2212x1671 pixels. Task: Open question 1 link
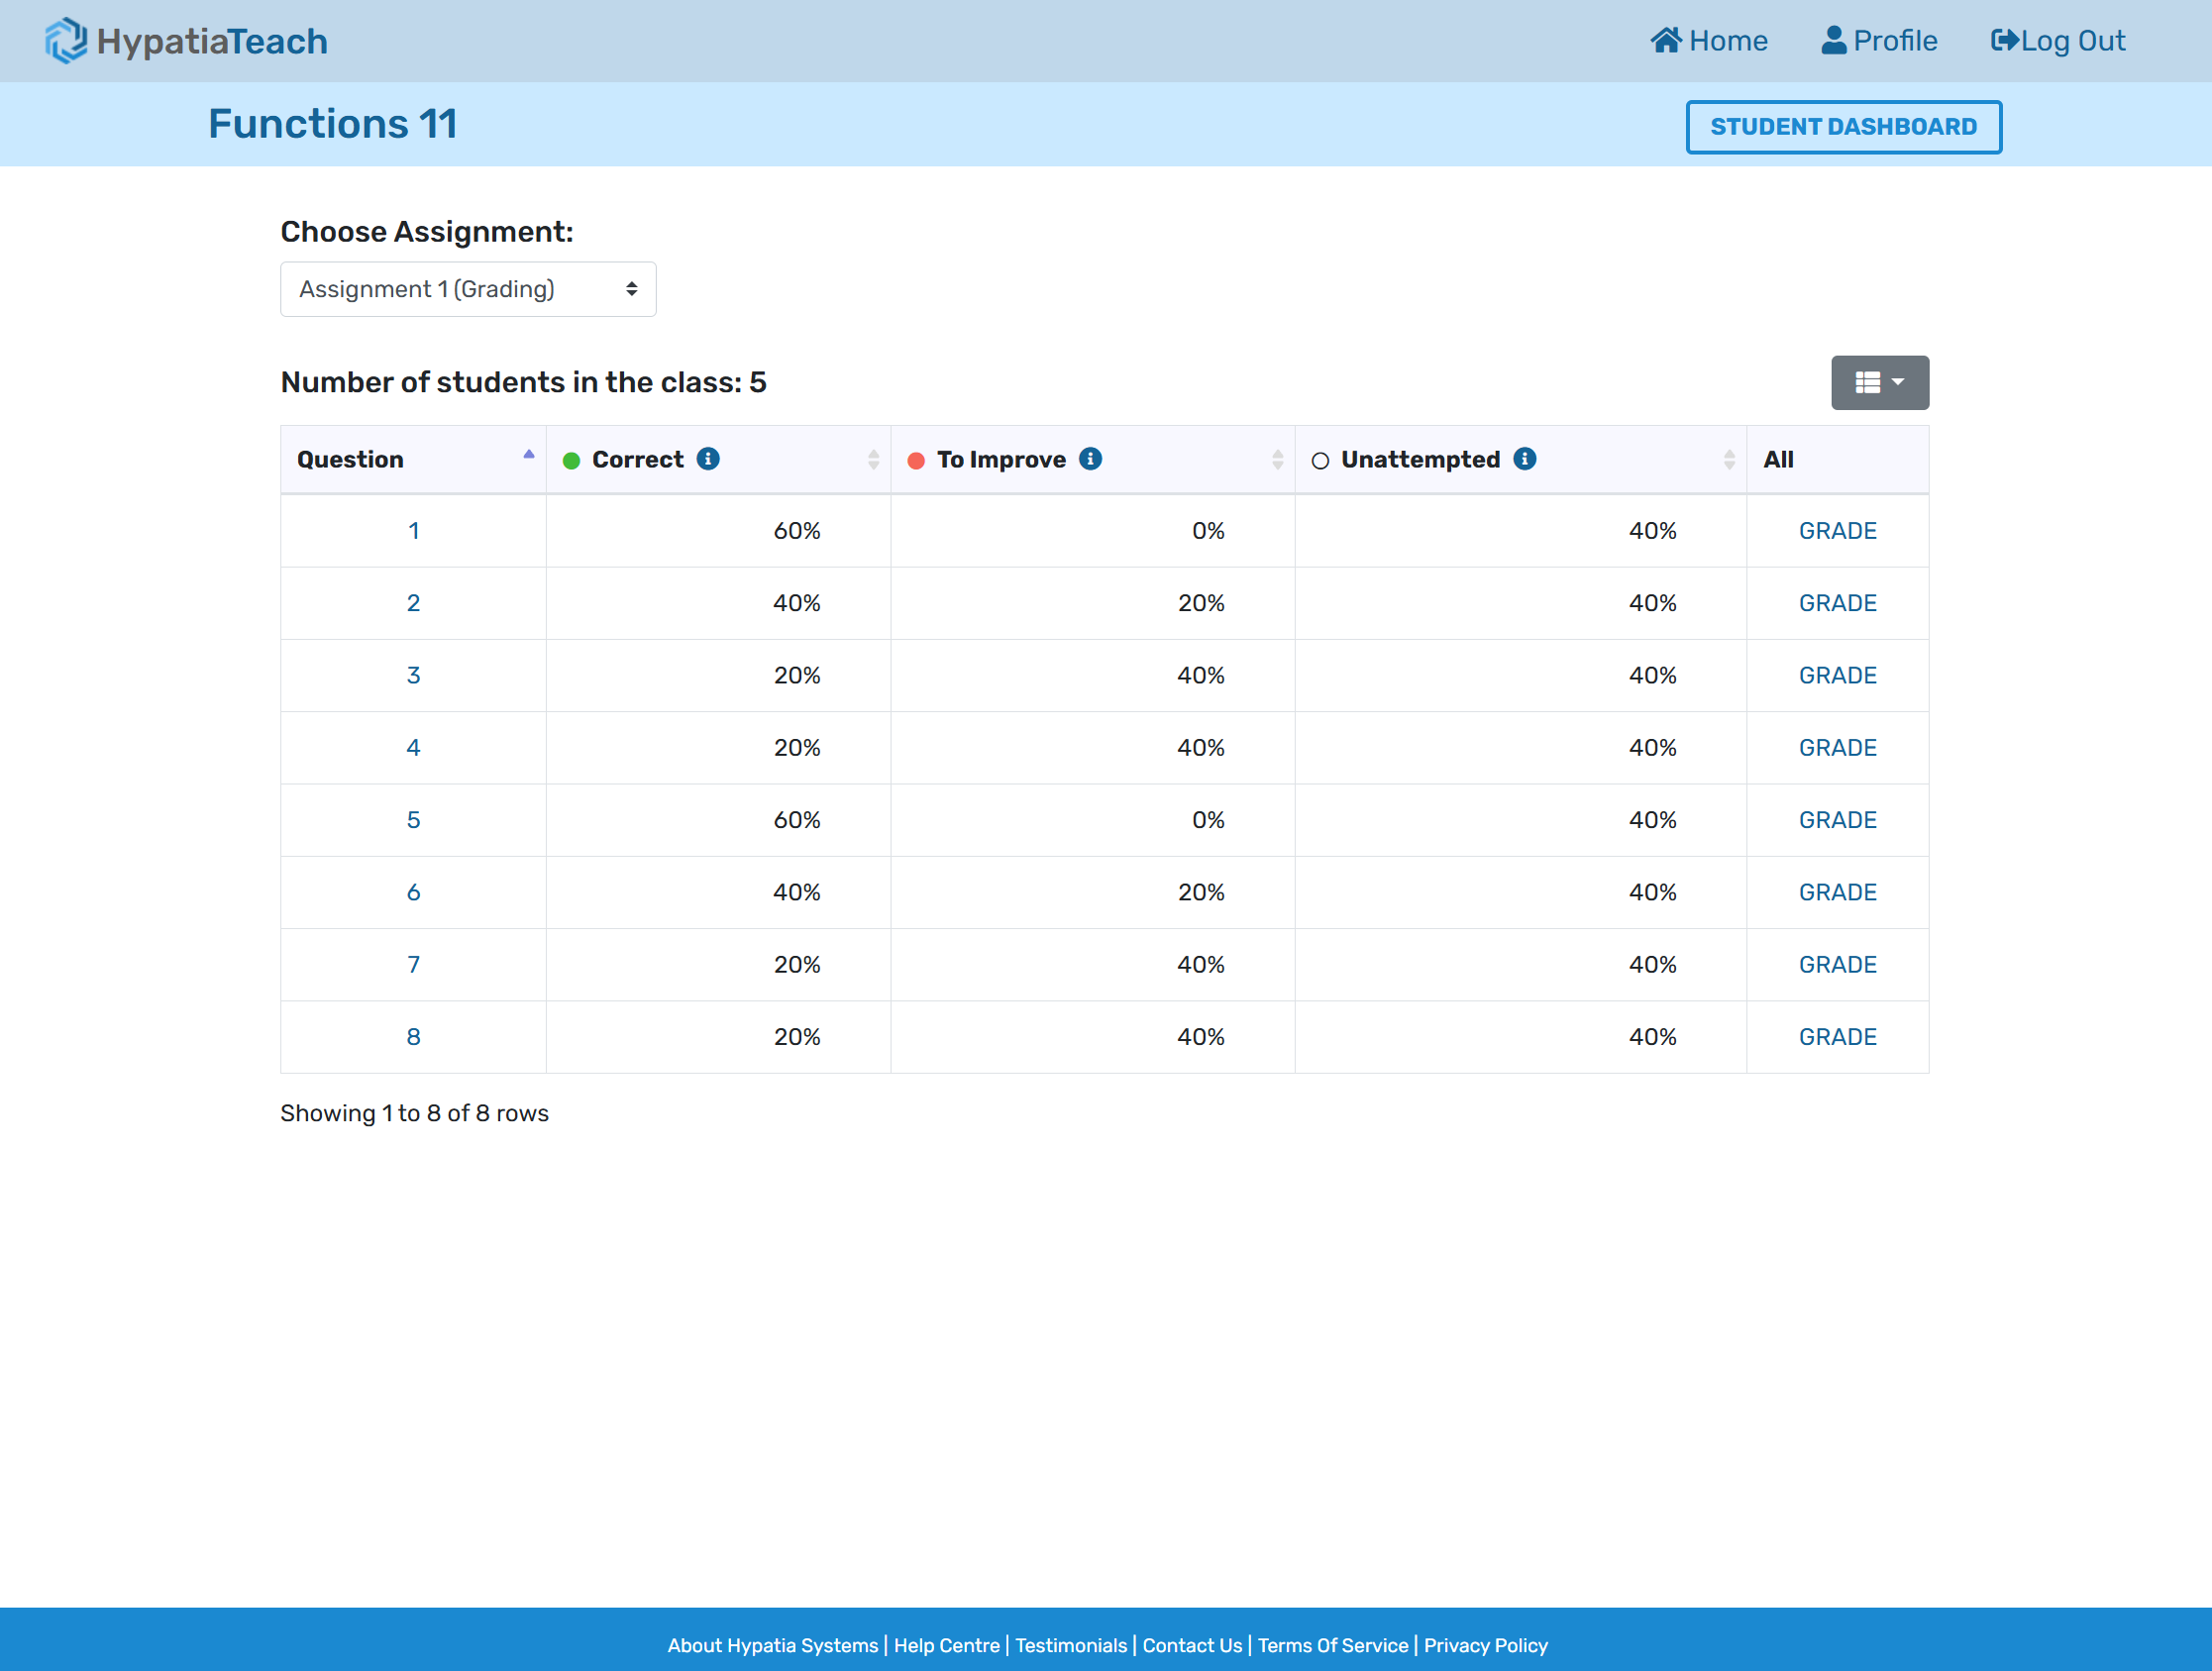pos(413,531)
